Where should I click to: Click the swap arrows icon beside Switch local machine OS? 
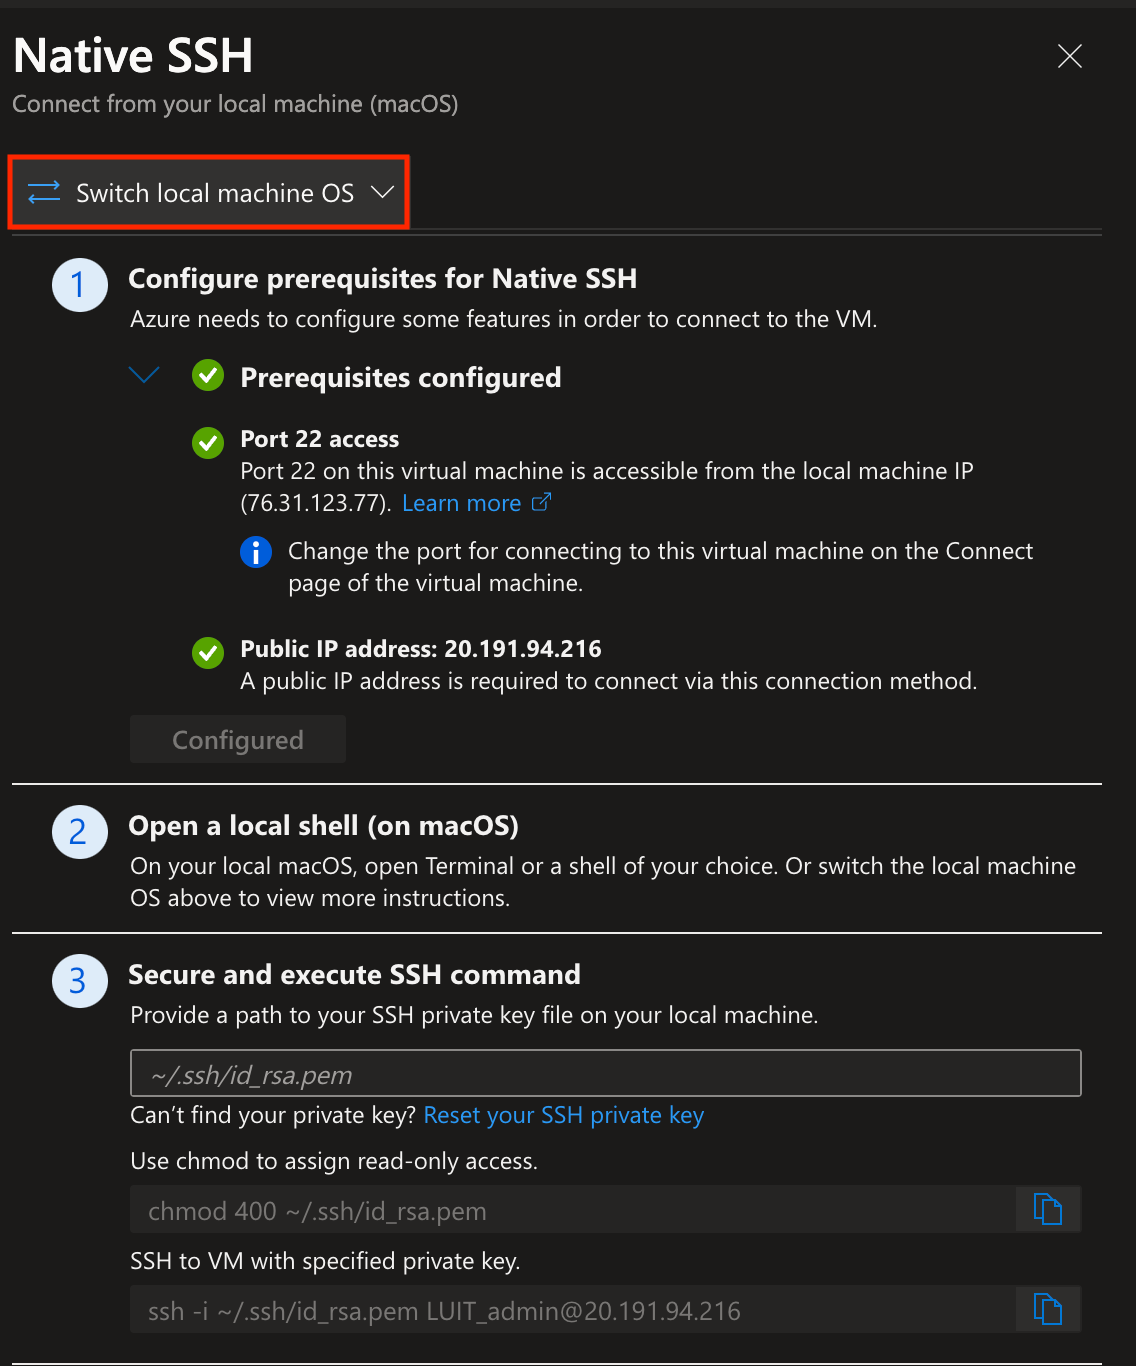[x=44, y=193]
